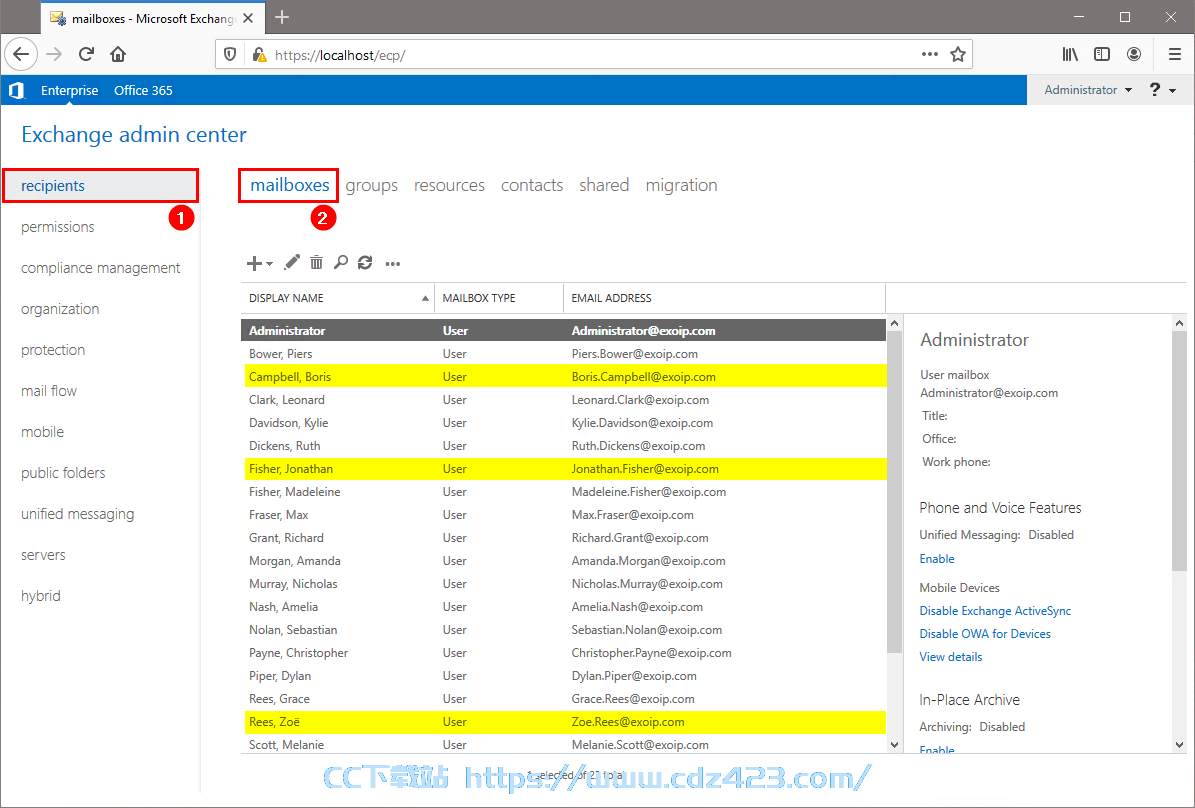
Task: Click View details link
Action: tap(950, 656)
